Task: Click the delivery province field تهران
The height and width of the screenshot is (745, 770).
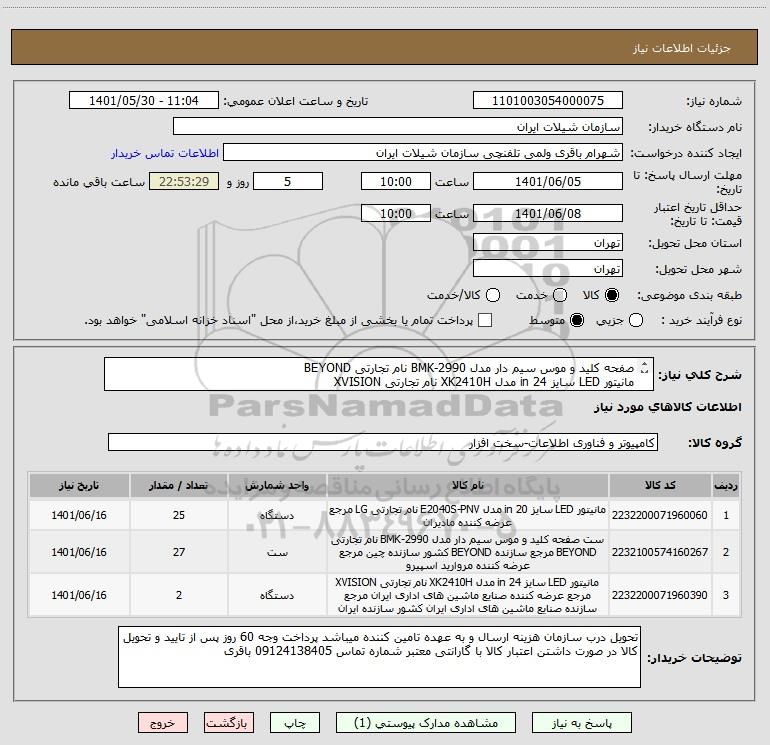Action: 548,243
